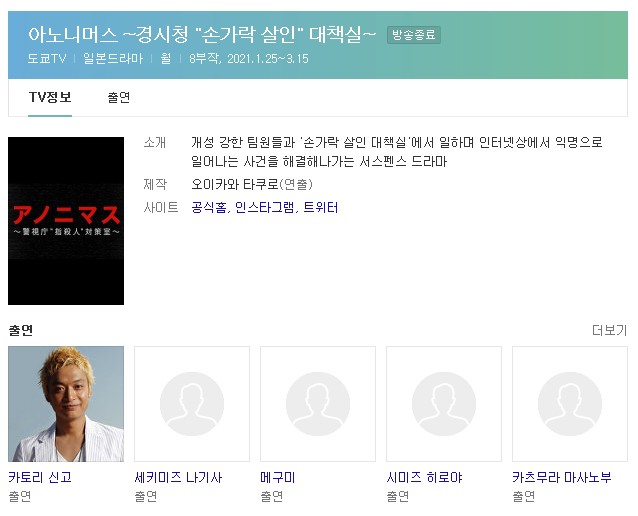Open the 카토리 신고 name link
This screenshot has height=516, width=638.
pos(40,477)
